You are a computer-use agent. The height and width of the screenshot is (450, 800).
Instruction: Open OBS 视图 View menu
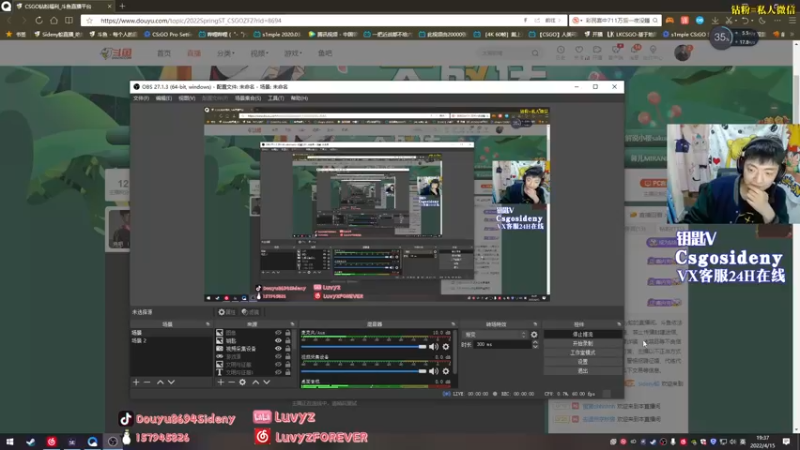[187, 98]
